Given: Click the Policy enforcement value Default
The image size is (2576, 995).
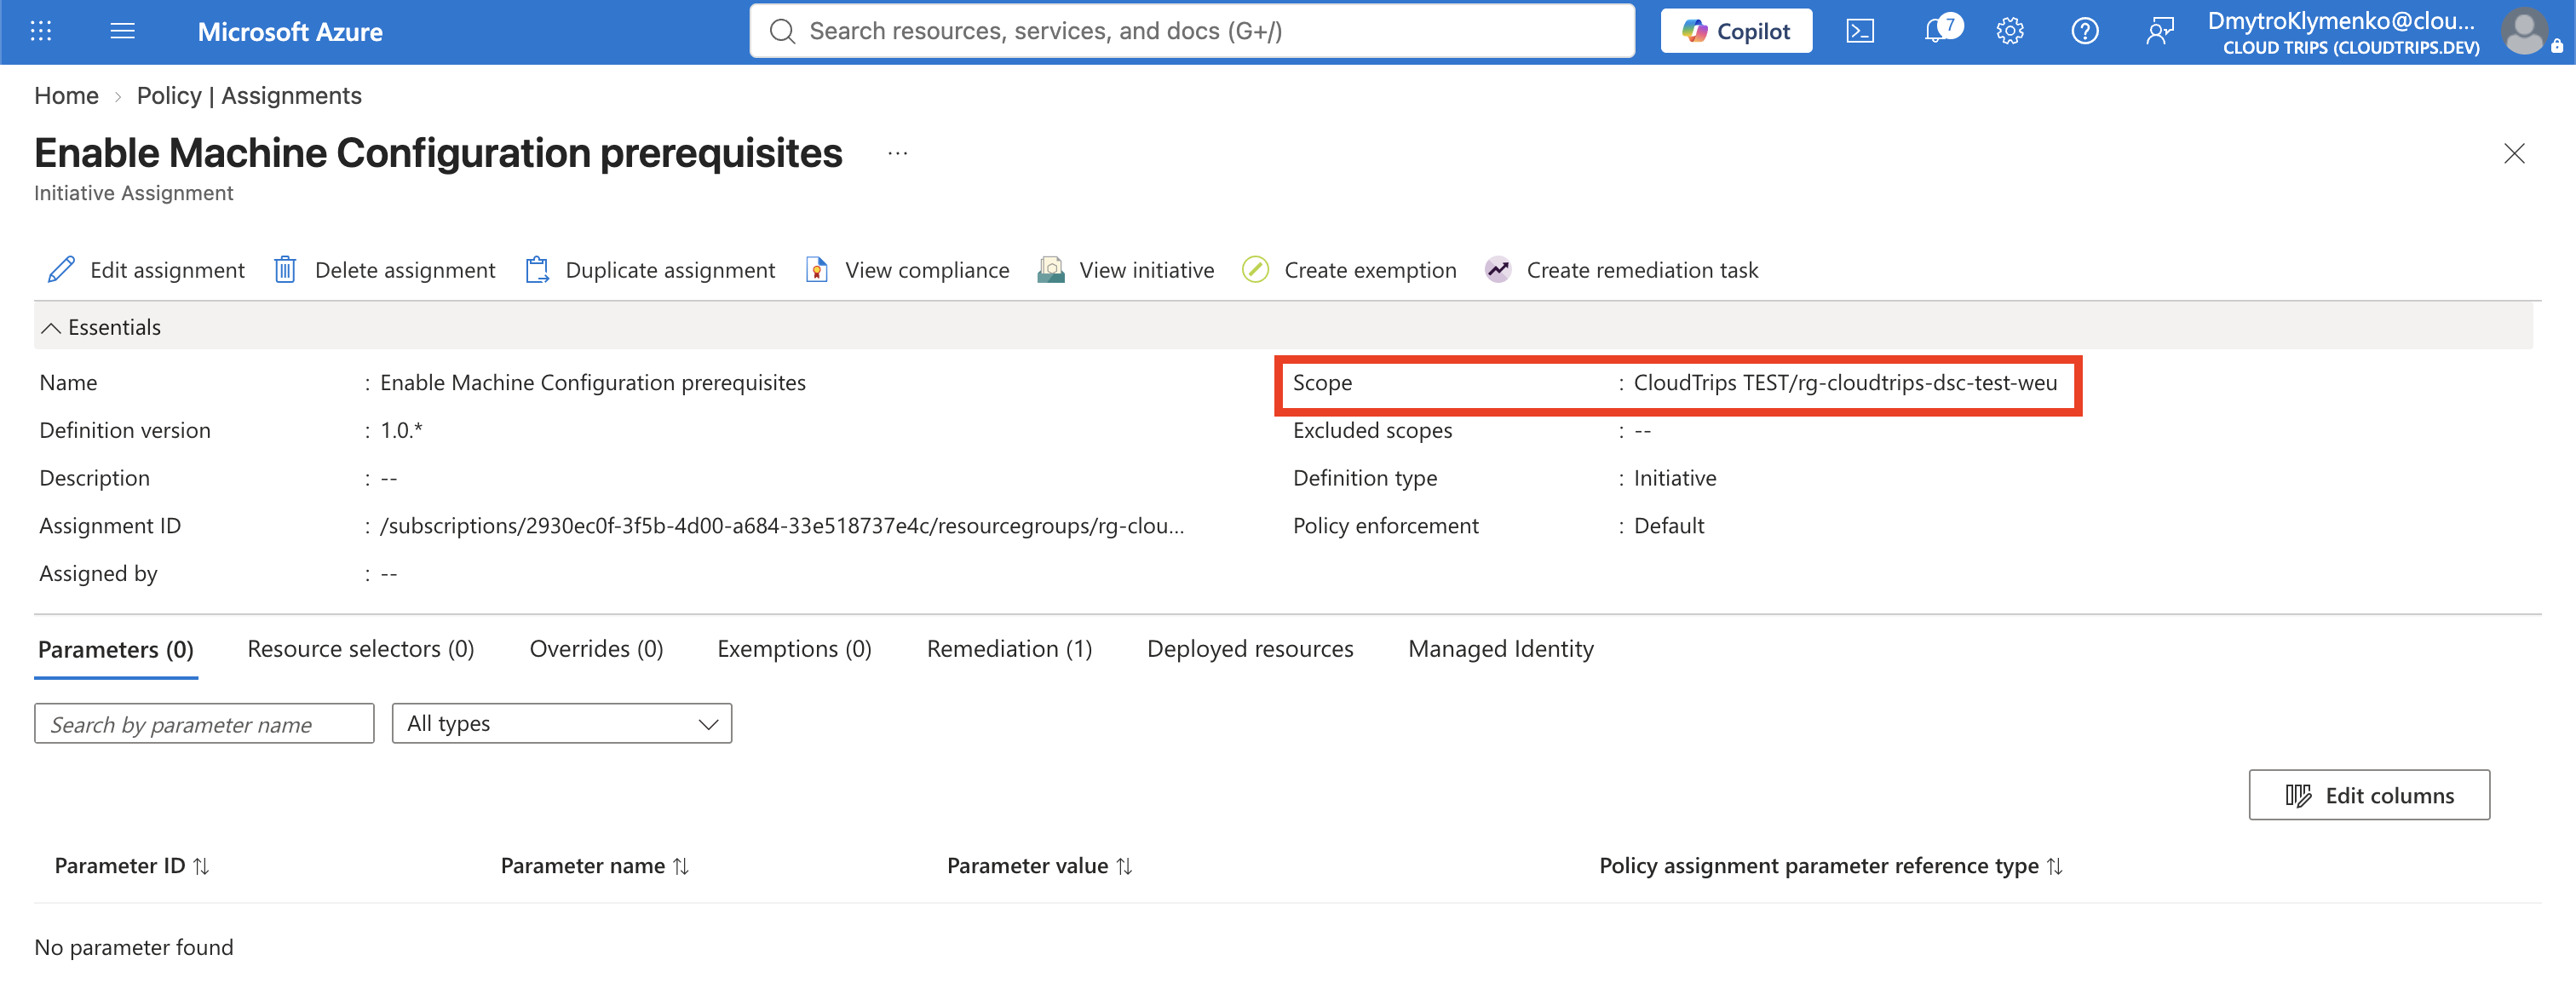Looking at the screenshot, I should (x=1669, y=526).
